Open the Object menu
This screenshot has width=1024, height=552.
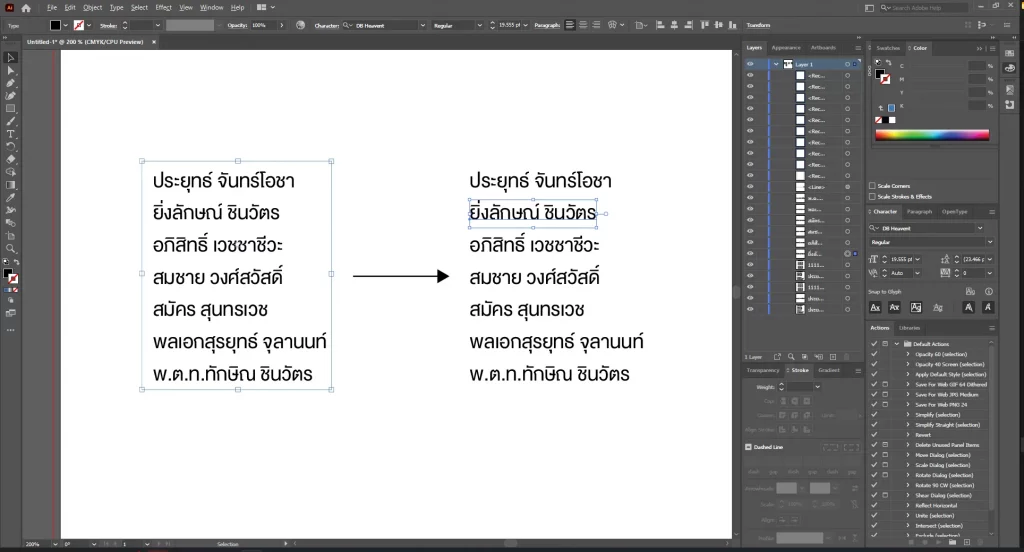tap(92, 7)
